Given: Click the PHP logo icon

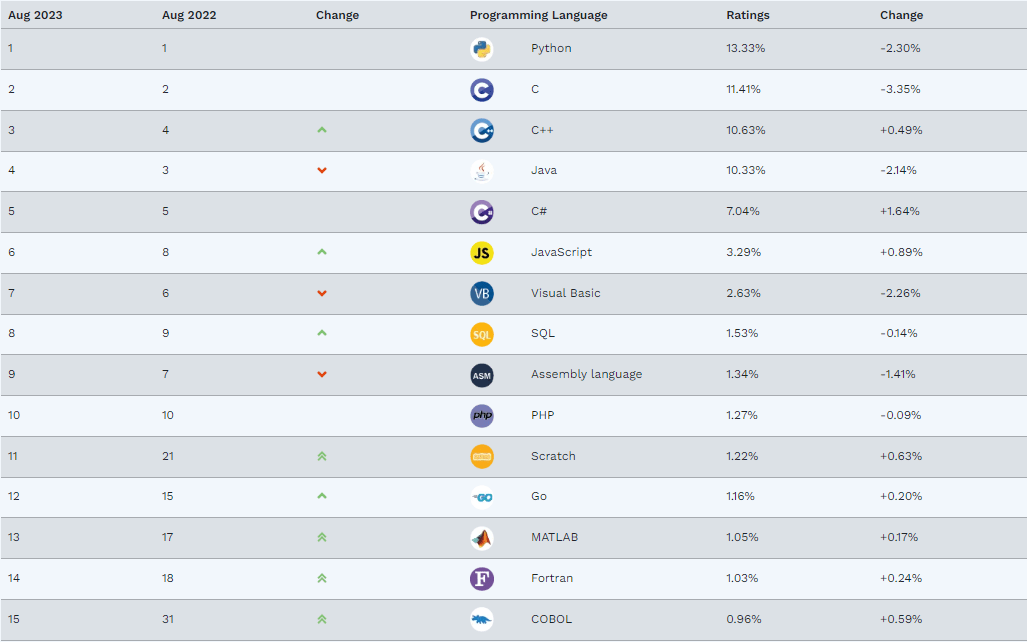Looking at the screenshot, I should pyautogui.click(x=482, y=415).
